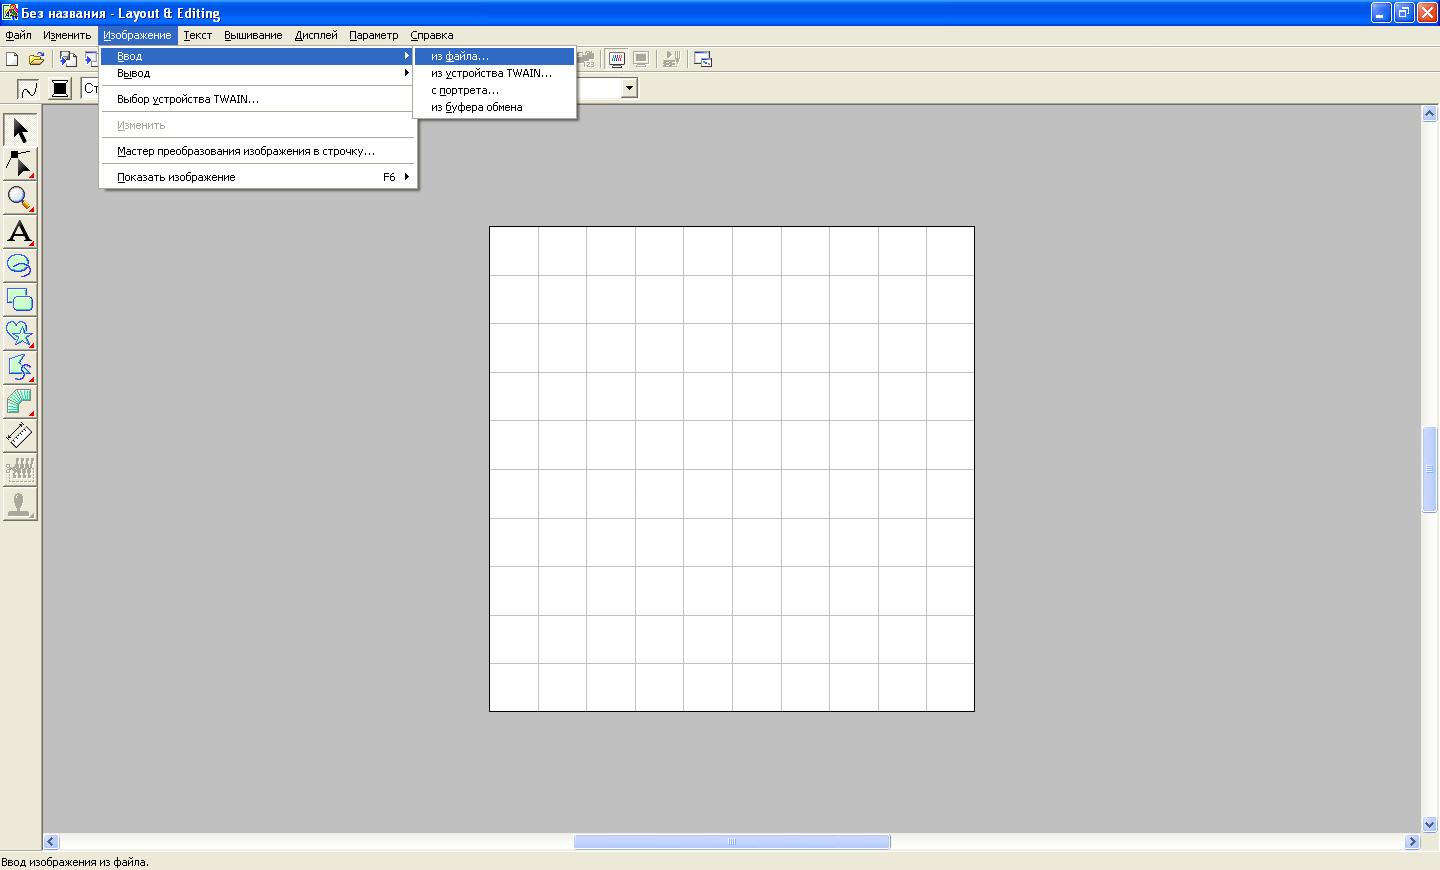Click 'из буфера обмена' entry
Image resolution: width=1440 pixels, height=870 pixels.
point(476,107)
